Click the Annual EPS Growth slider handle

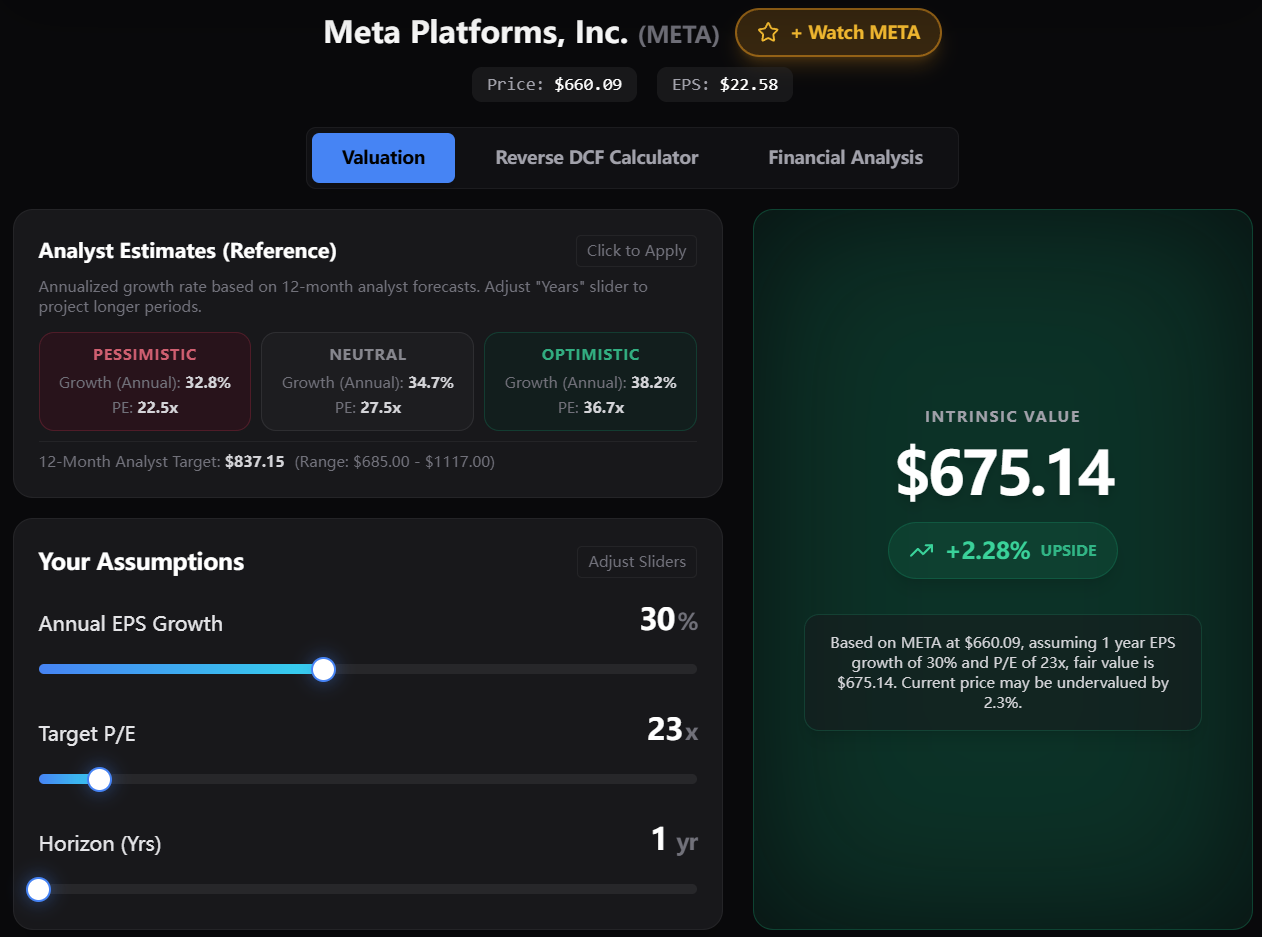pos(323,669)
